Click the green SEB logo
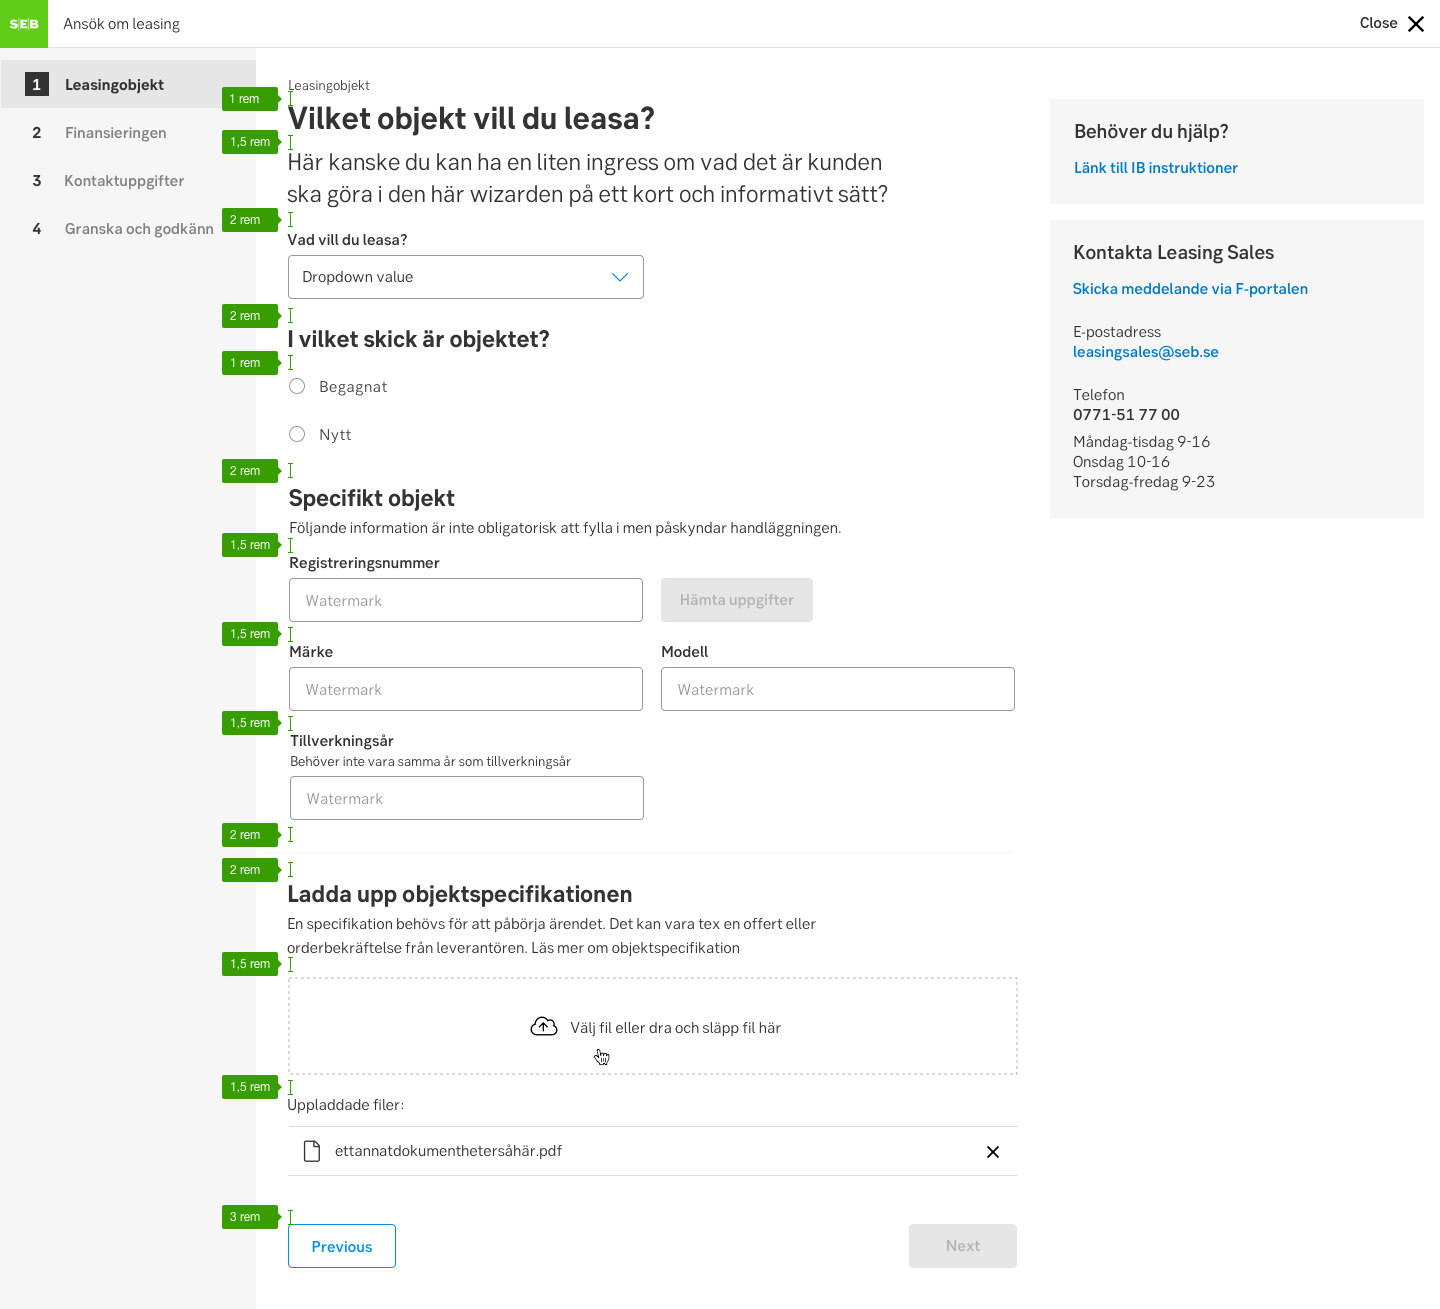 (x=24, y=24)
